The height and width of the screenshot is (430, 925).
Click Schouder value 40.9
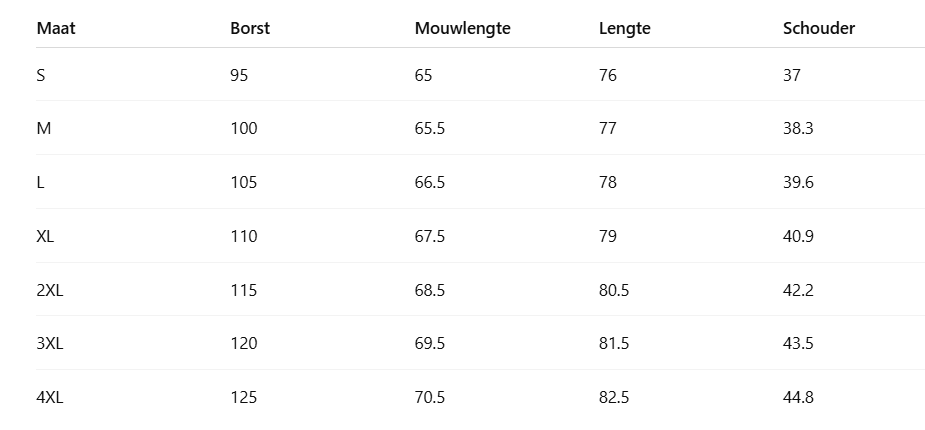798,236
